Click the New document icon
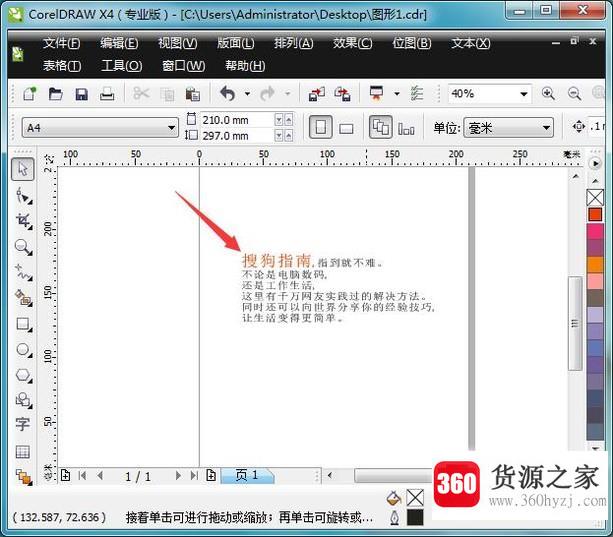Image resolution: width=613 pixels, height=537 pixels. (29, 94)
